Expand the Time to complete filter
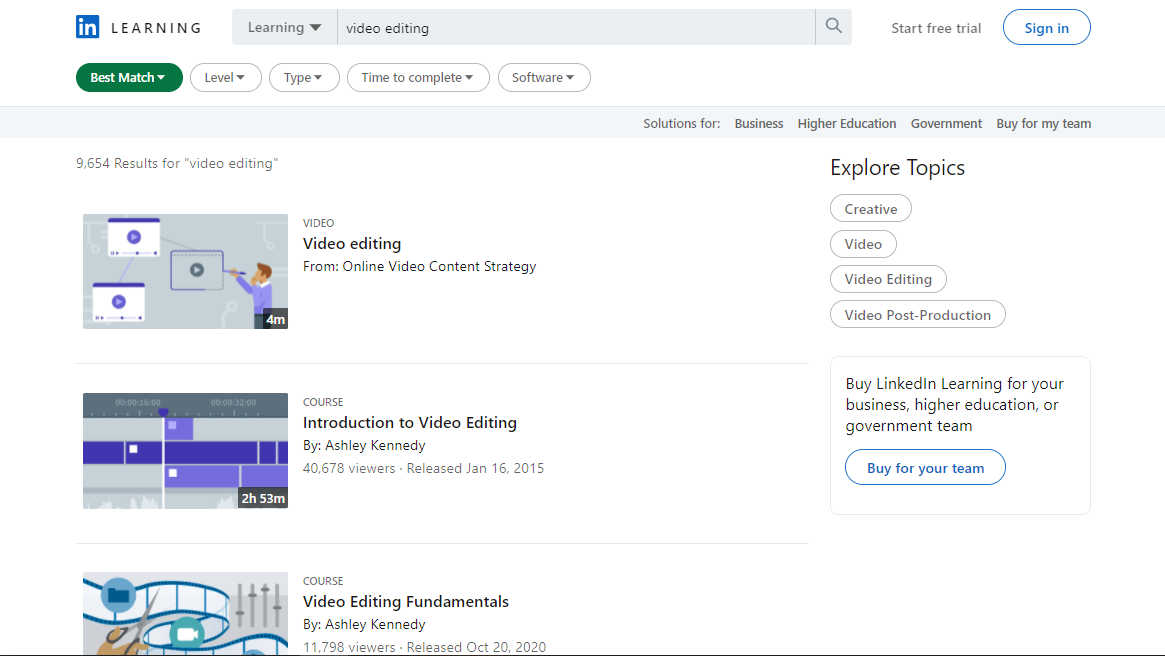This screenshot has height=656, width=1165. 418,77
